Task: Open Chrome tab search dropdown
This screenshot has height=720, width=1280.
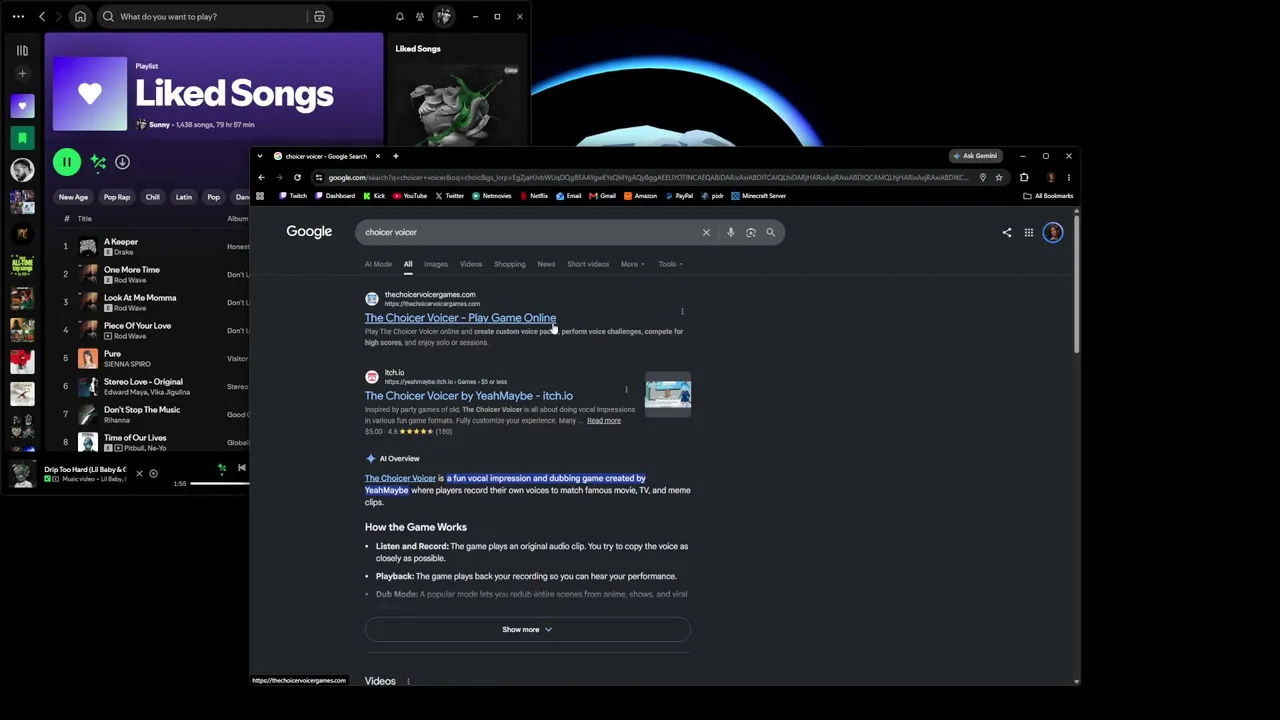Action: [260, 156]
